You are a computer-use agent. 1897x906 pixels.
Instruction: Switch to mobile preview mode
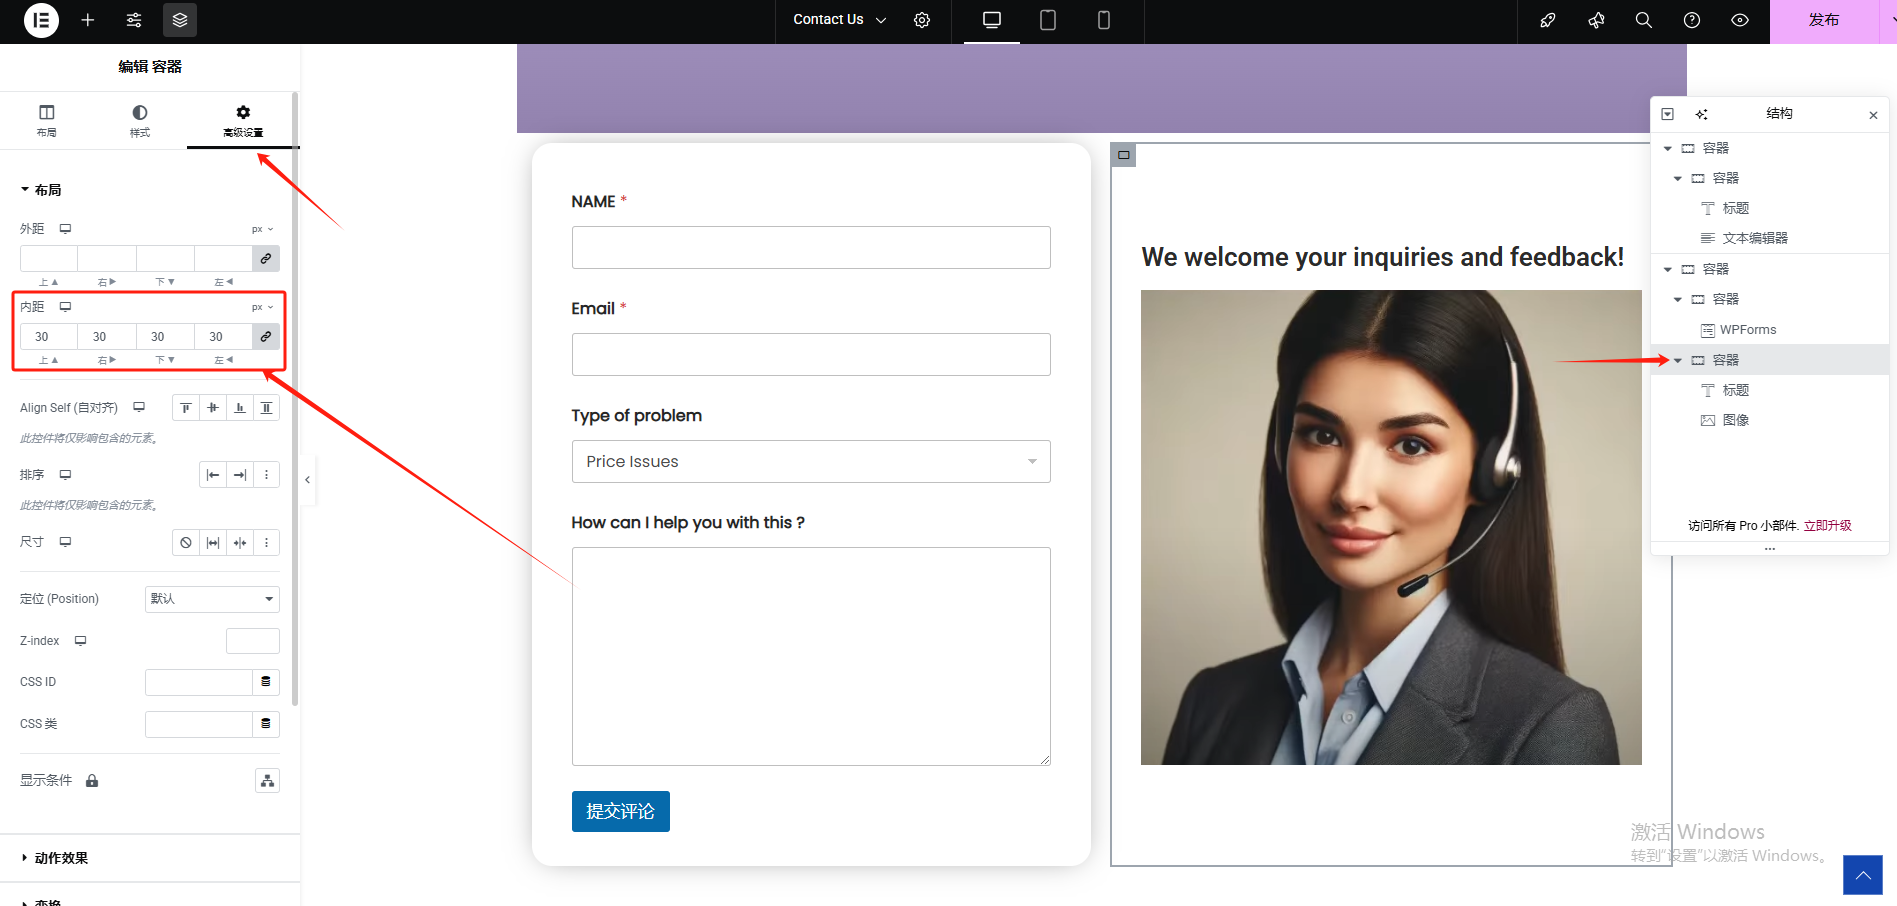point(1103,20)
